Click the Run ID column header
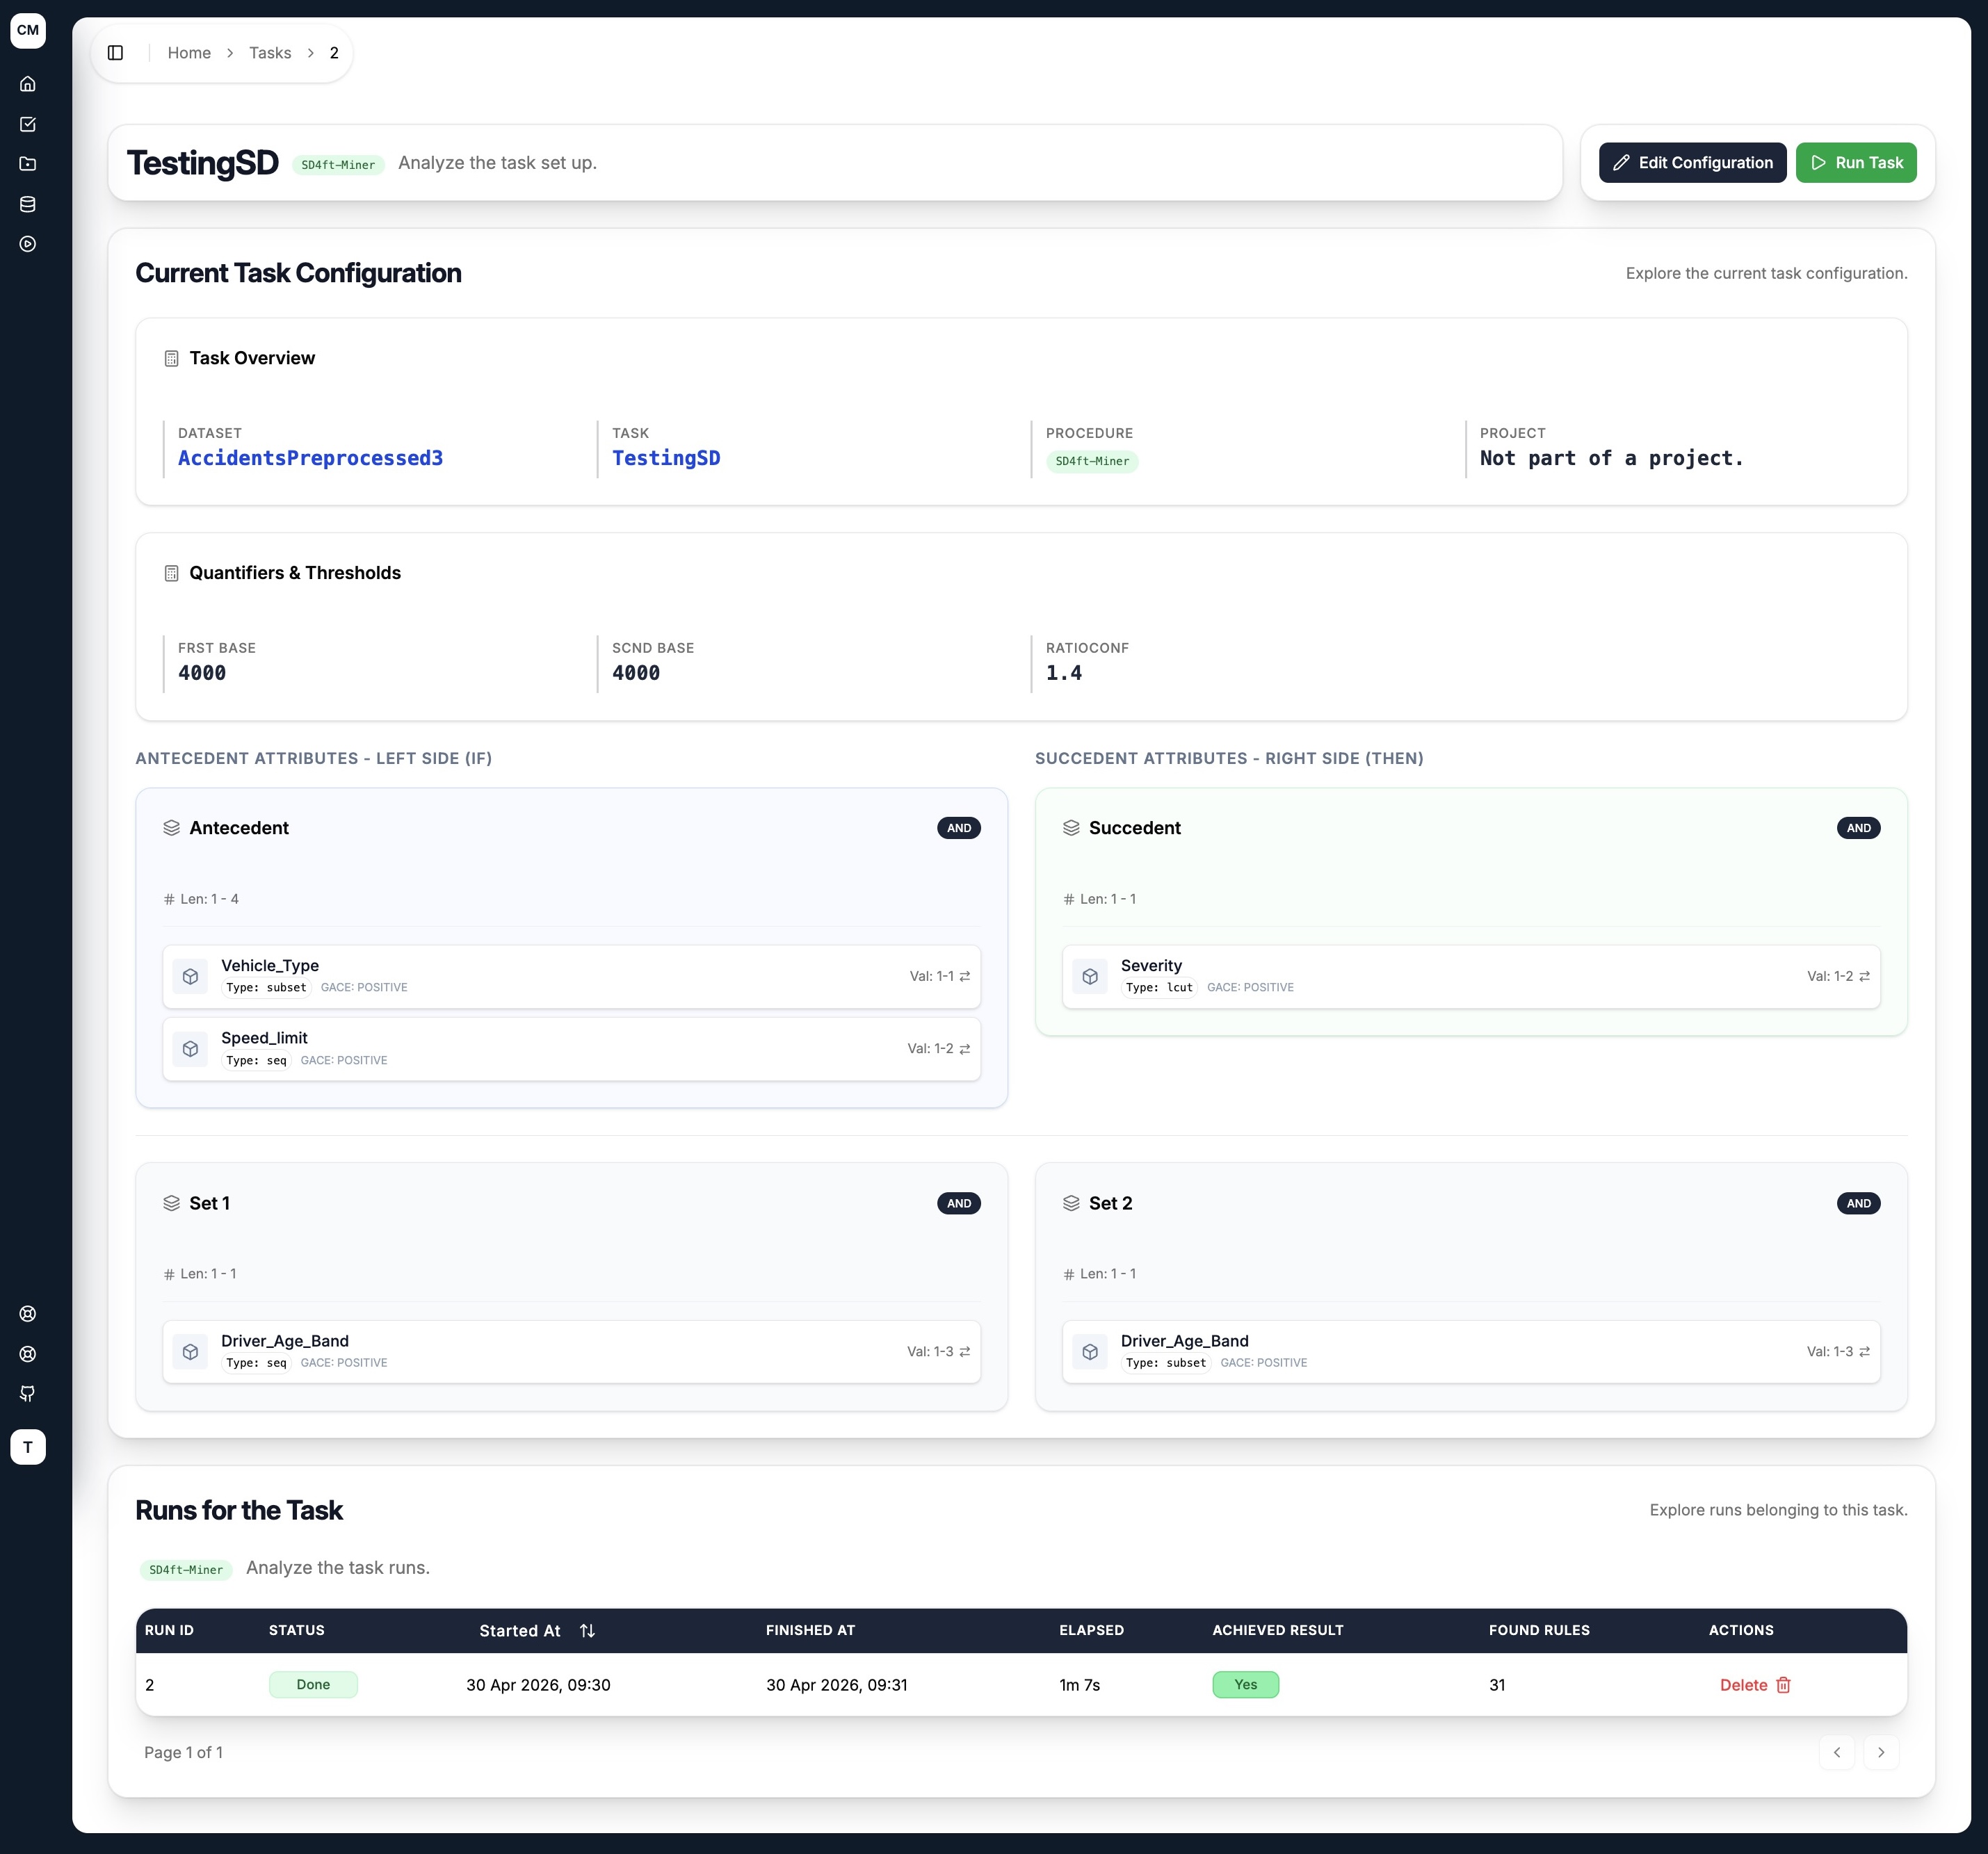The height and width of the screenshot is (1854, 1988). 169,1630
